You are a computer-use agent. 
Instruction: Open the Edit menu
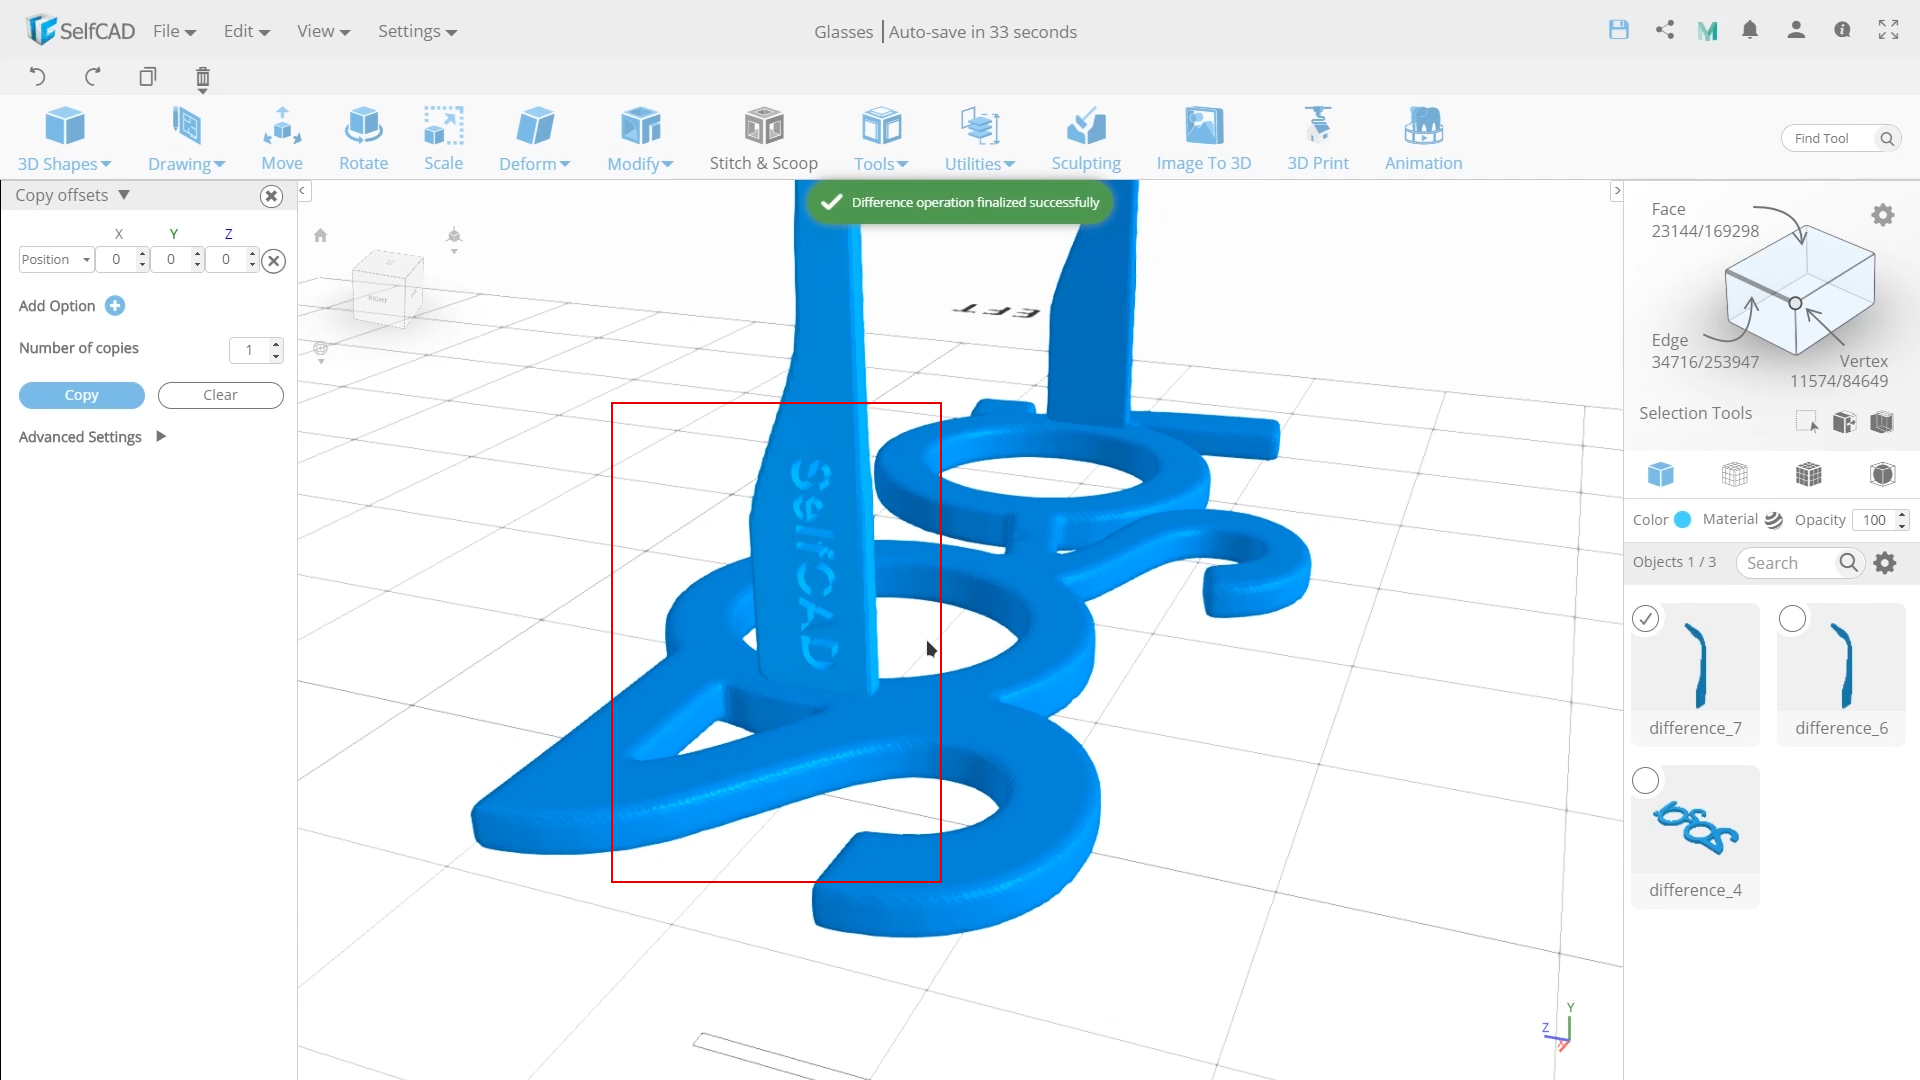[x=247, y=31]
